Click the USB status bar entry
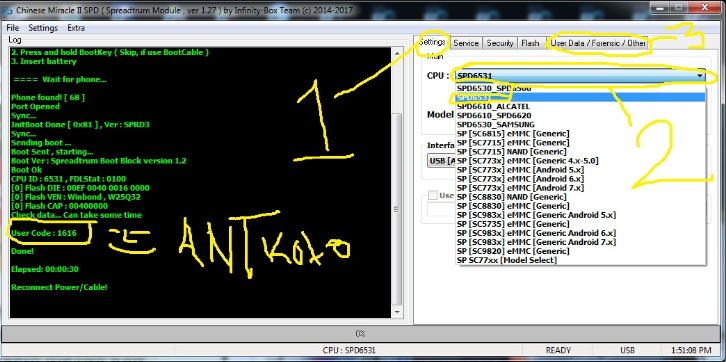Viewport: 726px width, 362px height. coord(627,350)
